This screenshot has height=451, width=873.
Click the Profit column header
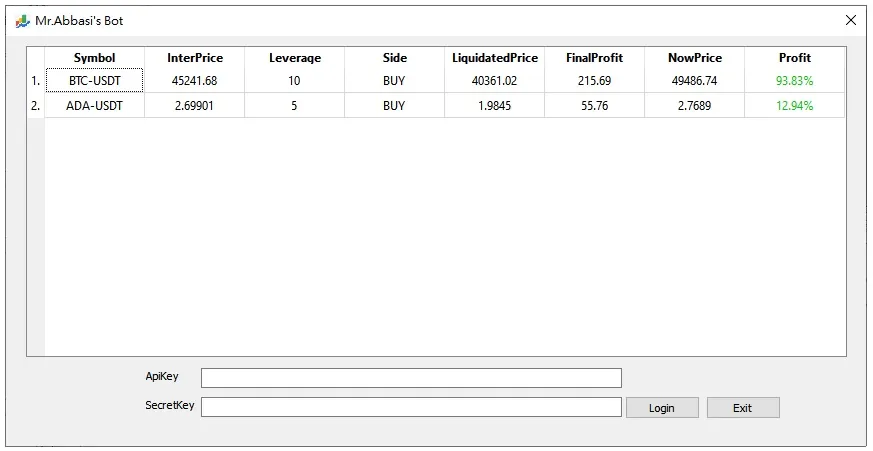(795, 58)
